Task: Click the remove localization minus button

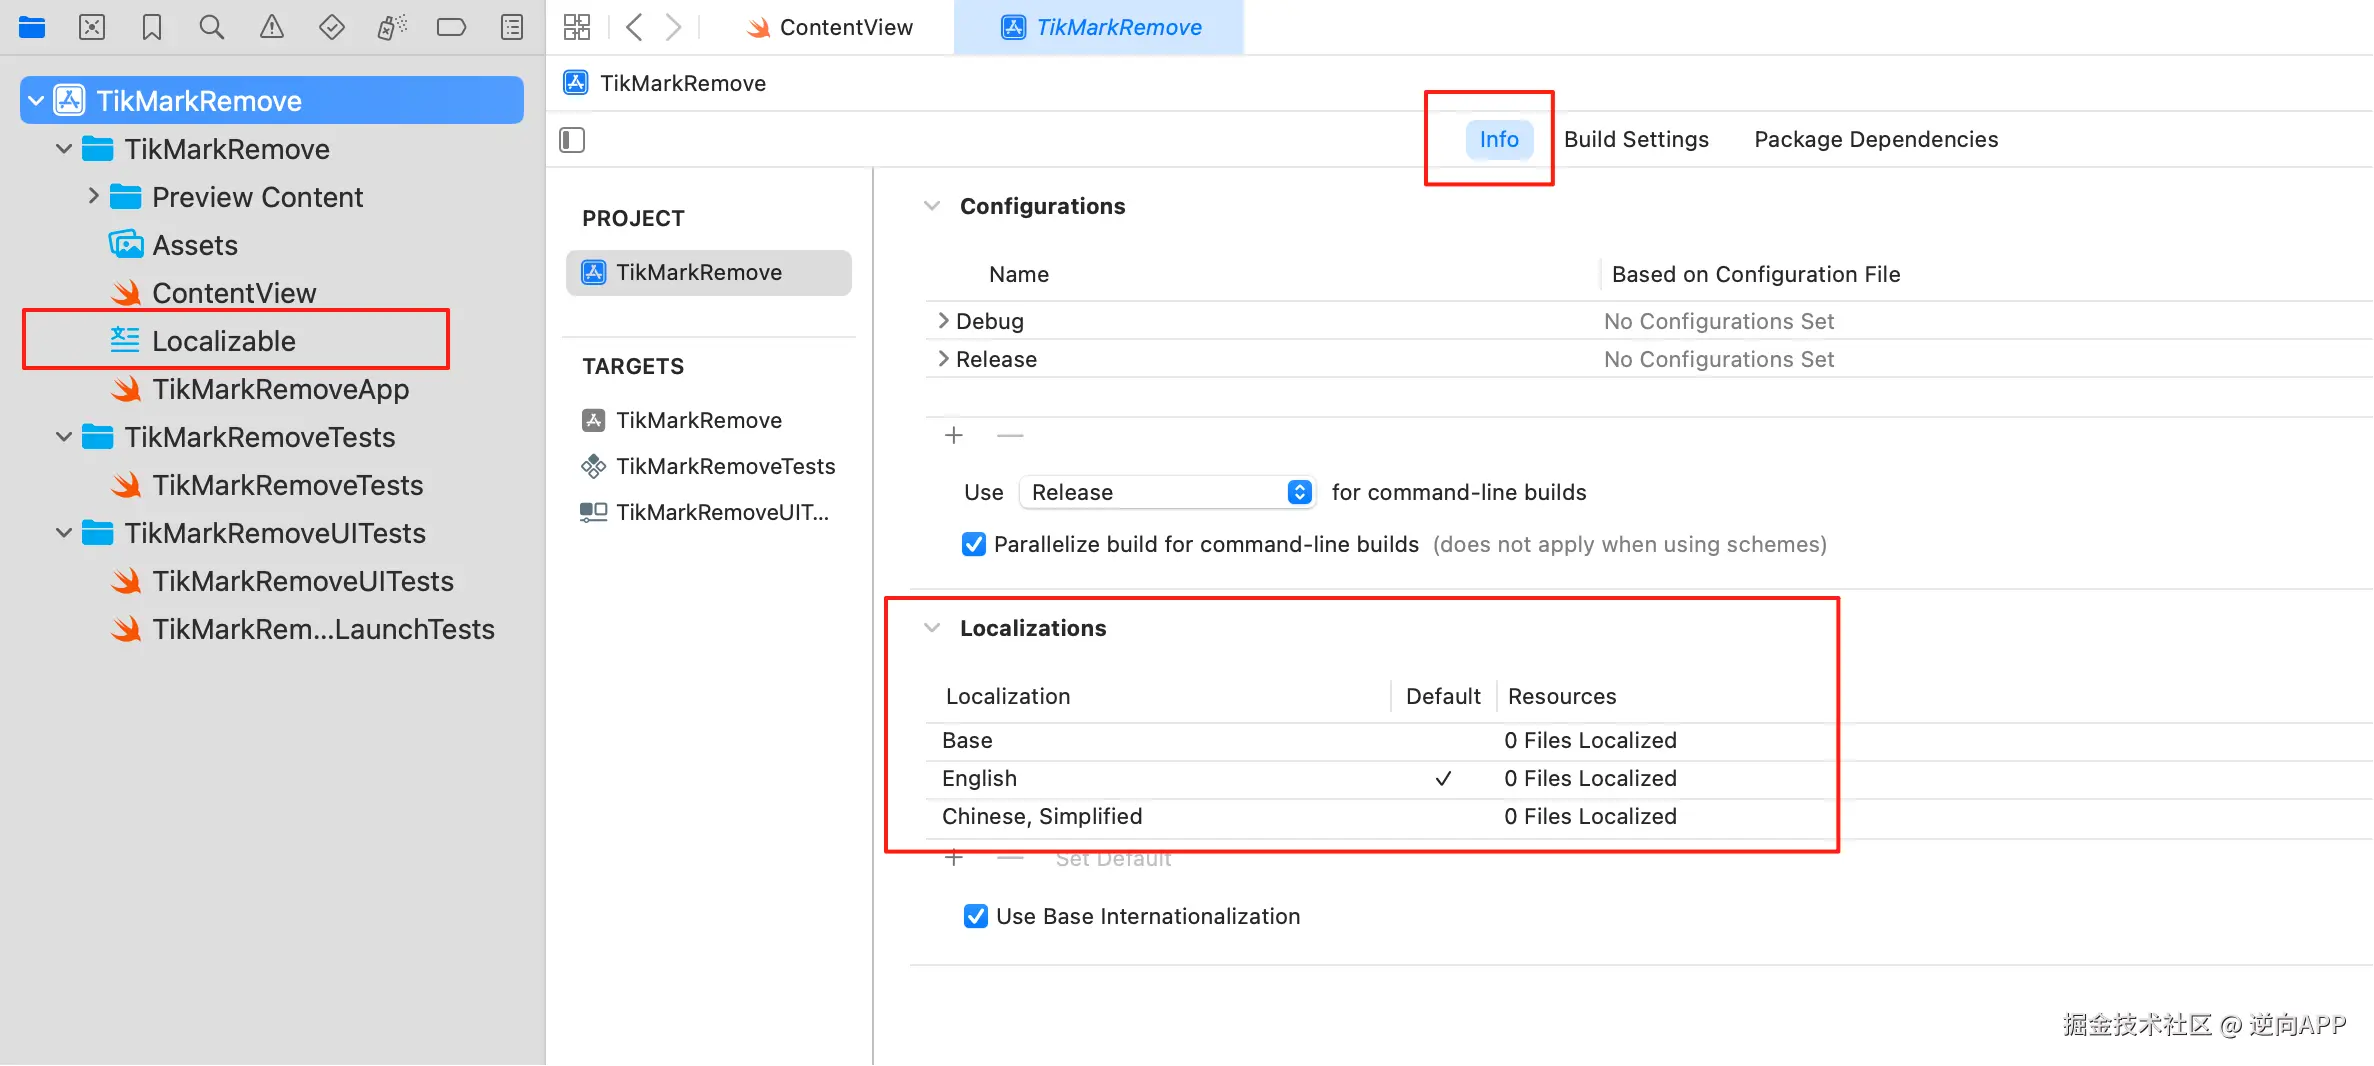Action: [x=1010, y=858]
